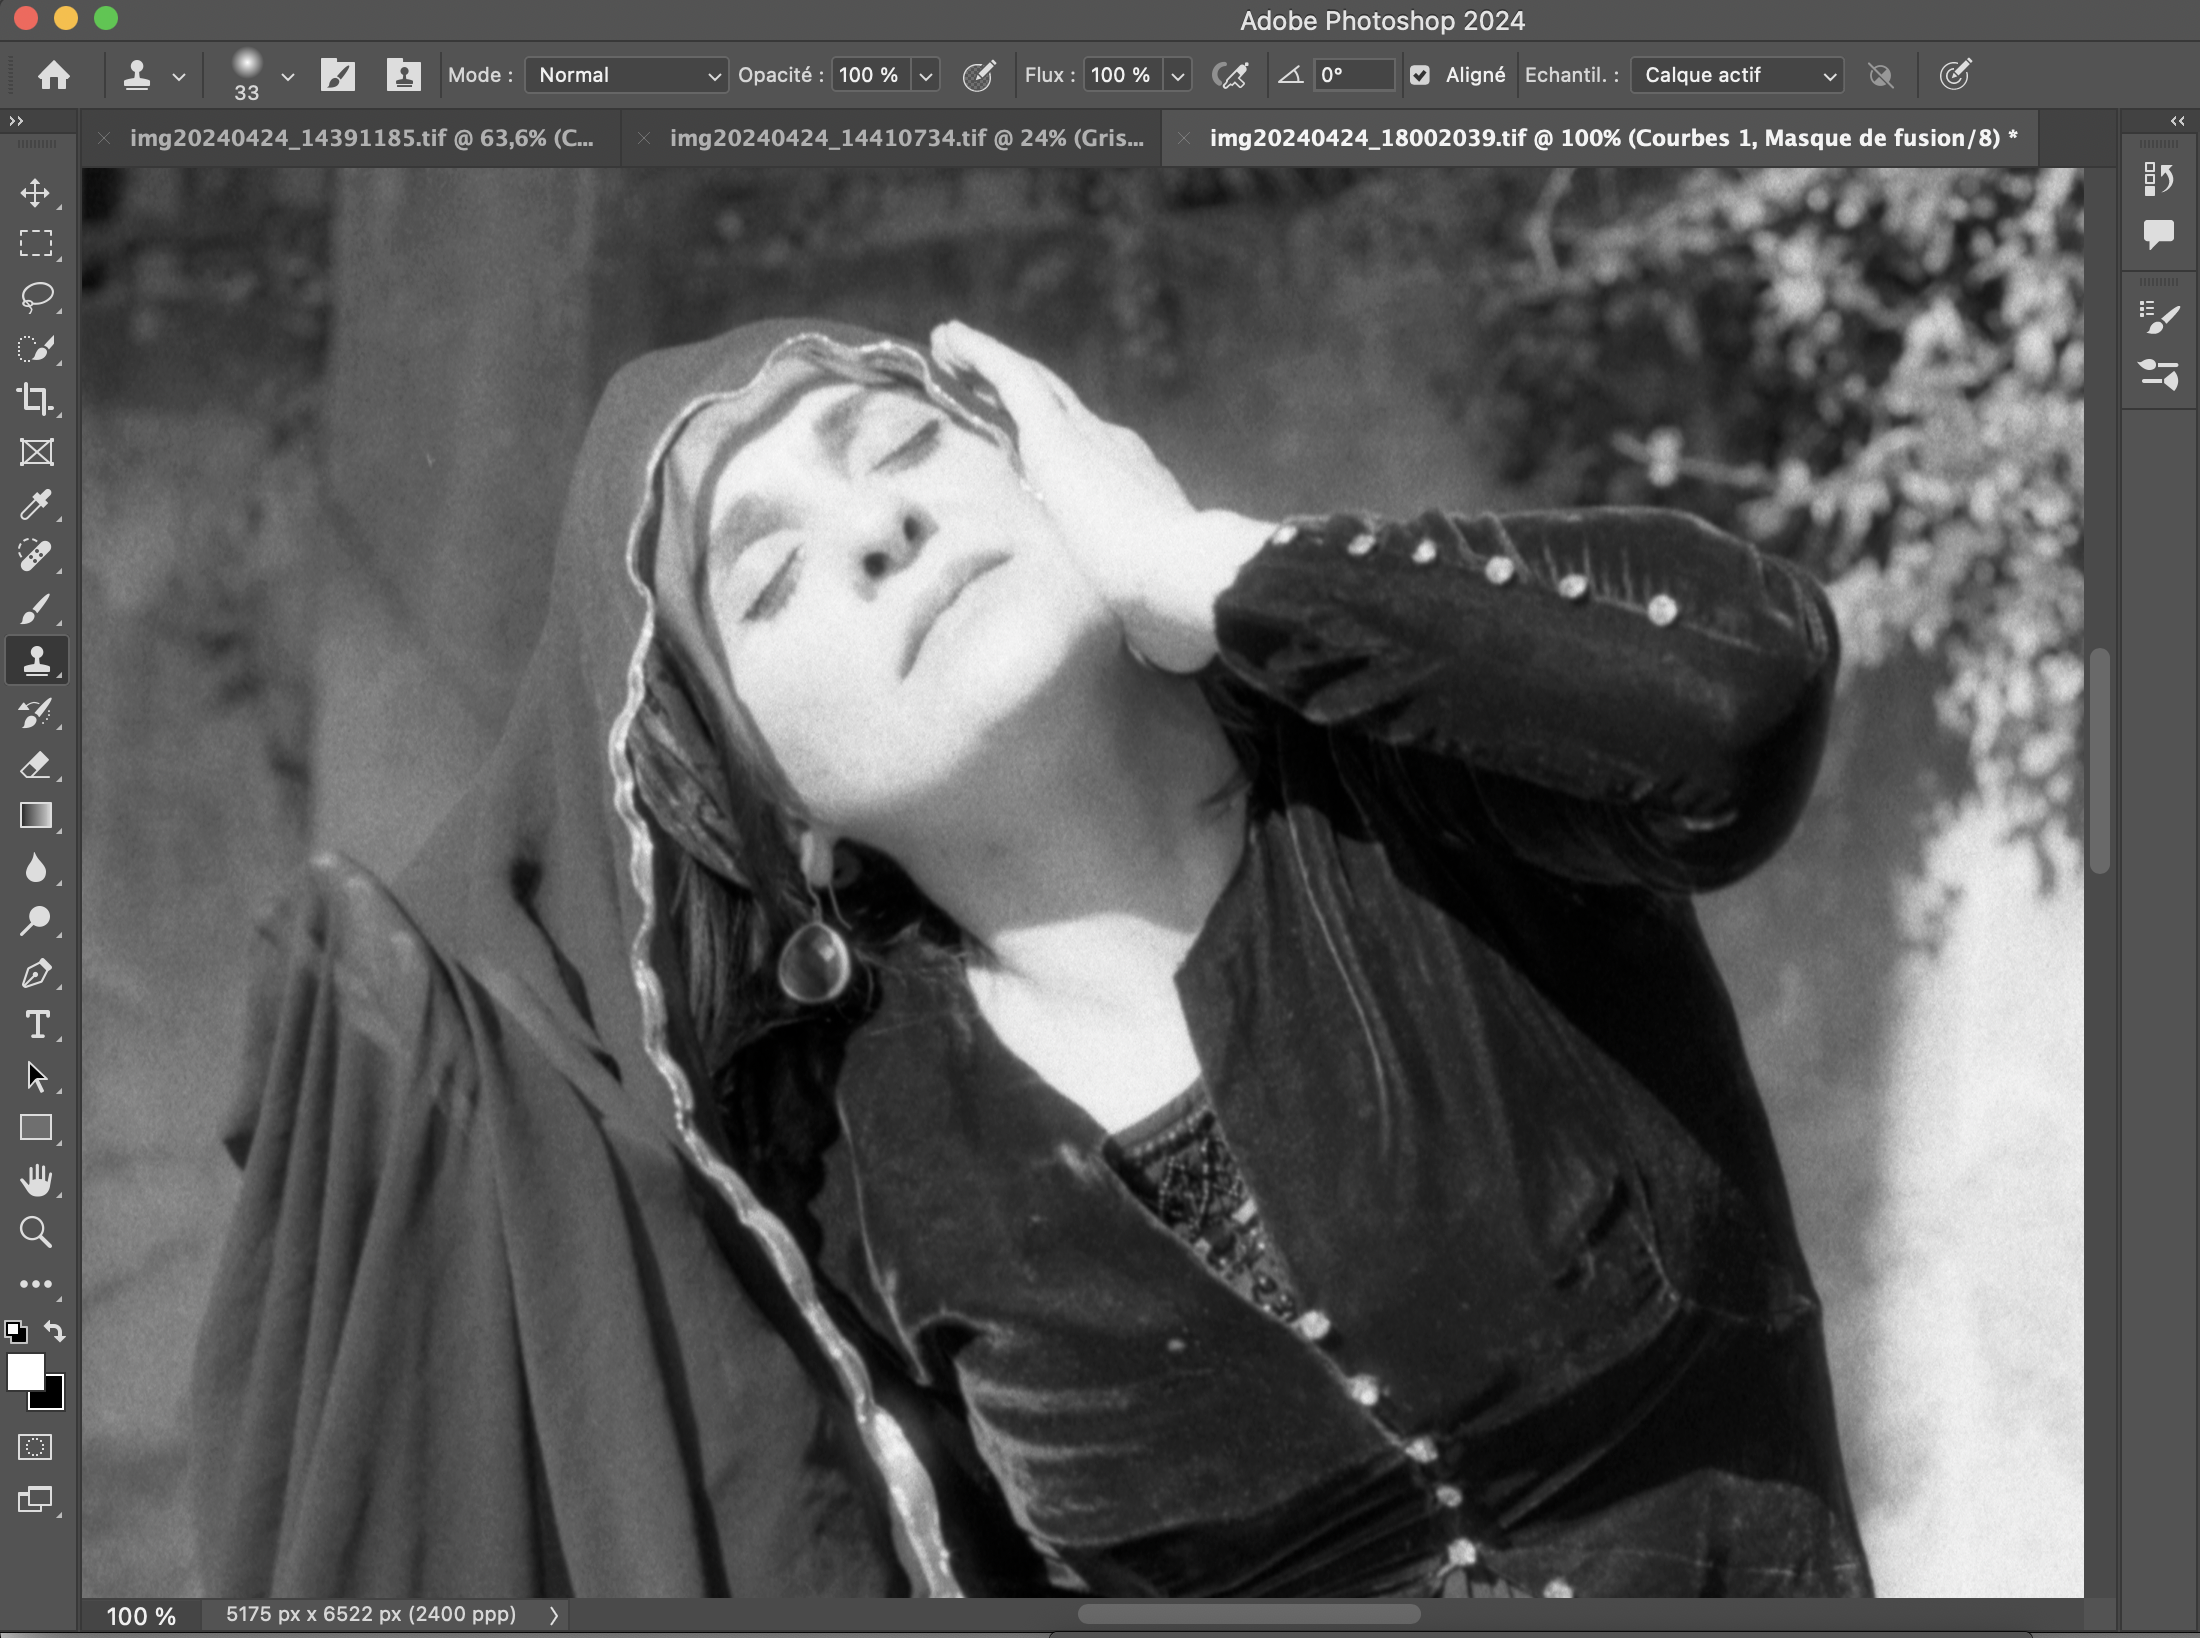Select the Eyedropper tool
The height and width of the screenshot is (1638, 2200).
pos(36,505)
